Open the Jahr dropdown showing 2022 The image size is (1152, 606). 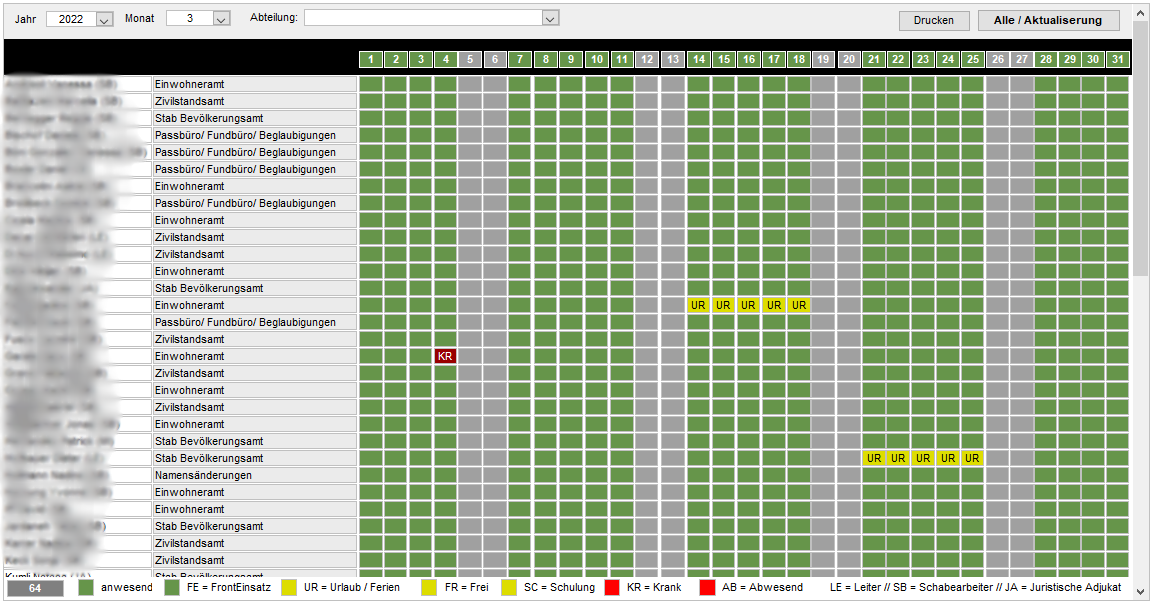[x=104, y=19]
